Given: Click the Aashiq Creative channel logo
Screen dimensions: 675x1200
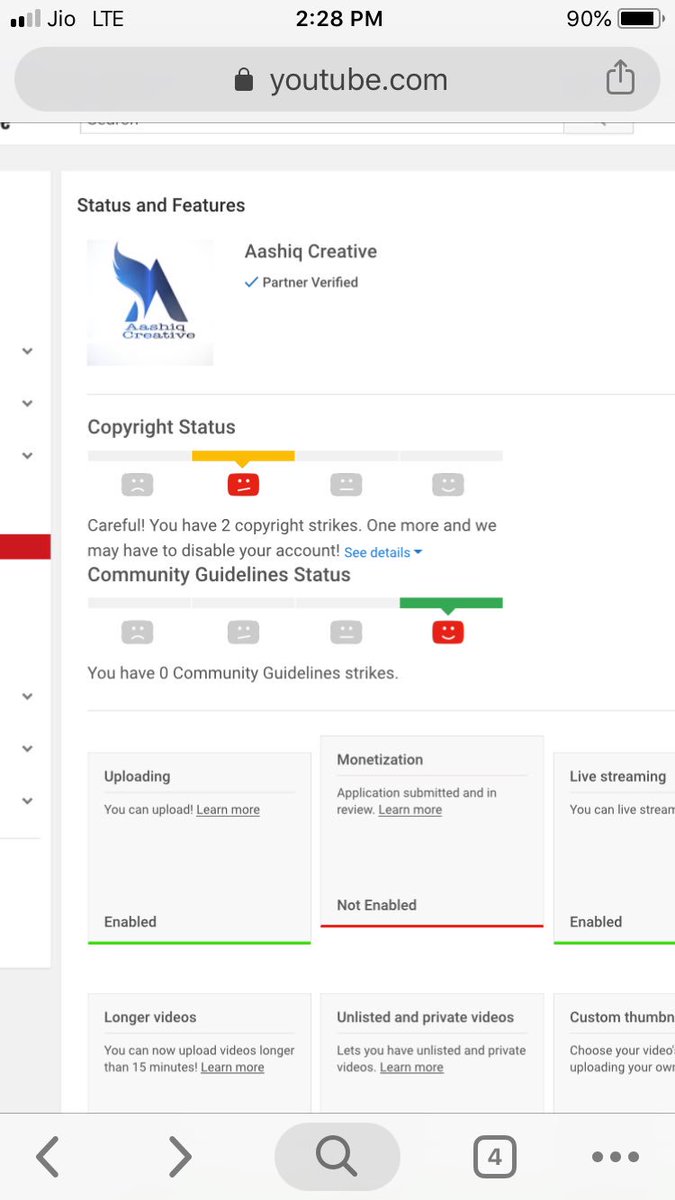Looking at the screenshot, I should click(x=150, y=302).
